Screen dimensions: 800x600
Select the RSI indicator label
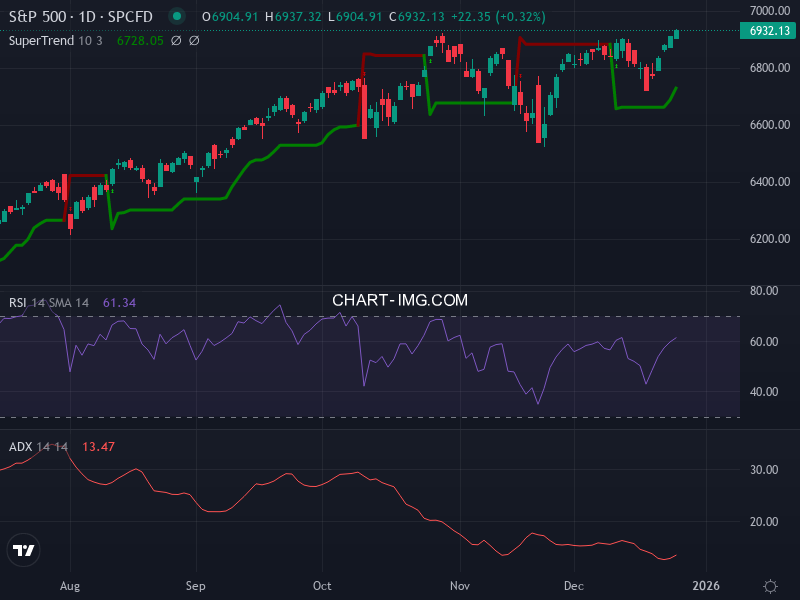[x=18, y=300]
